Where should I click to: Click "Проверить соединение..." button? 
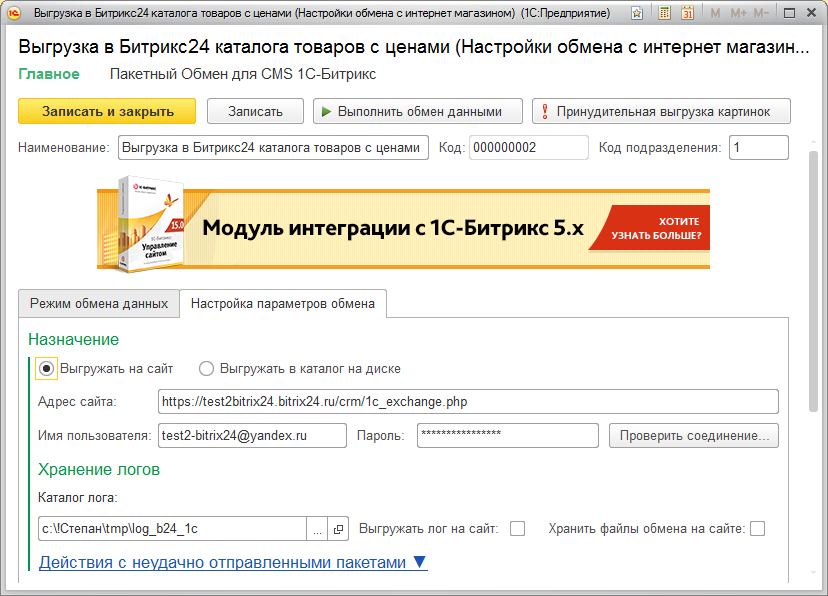click(x=693, y=436)
